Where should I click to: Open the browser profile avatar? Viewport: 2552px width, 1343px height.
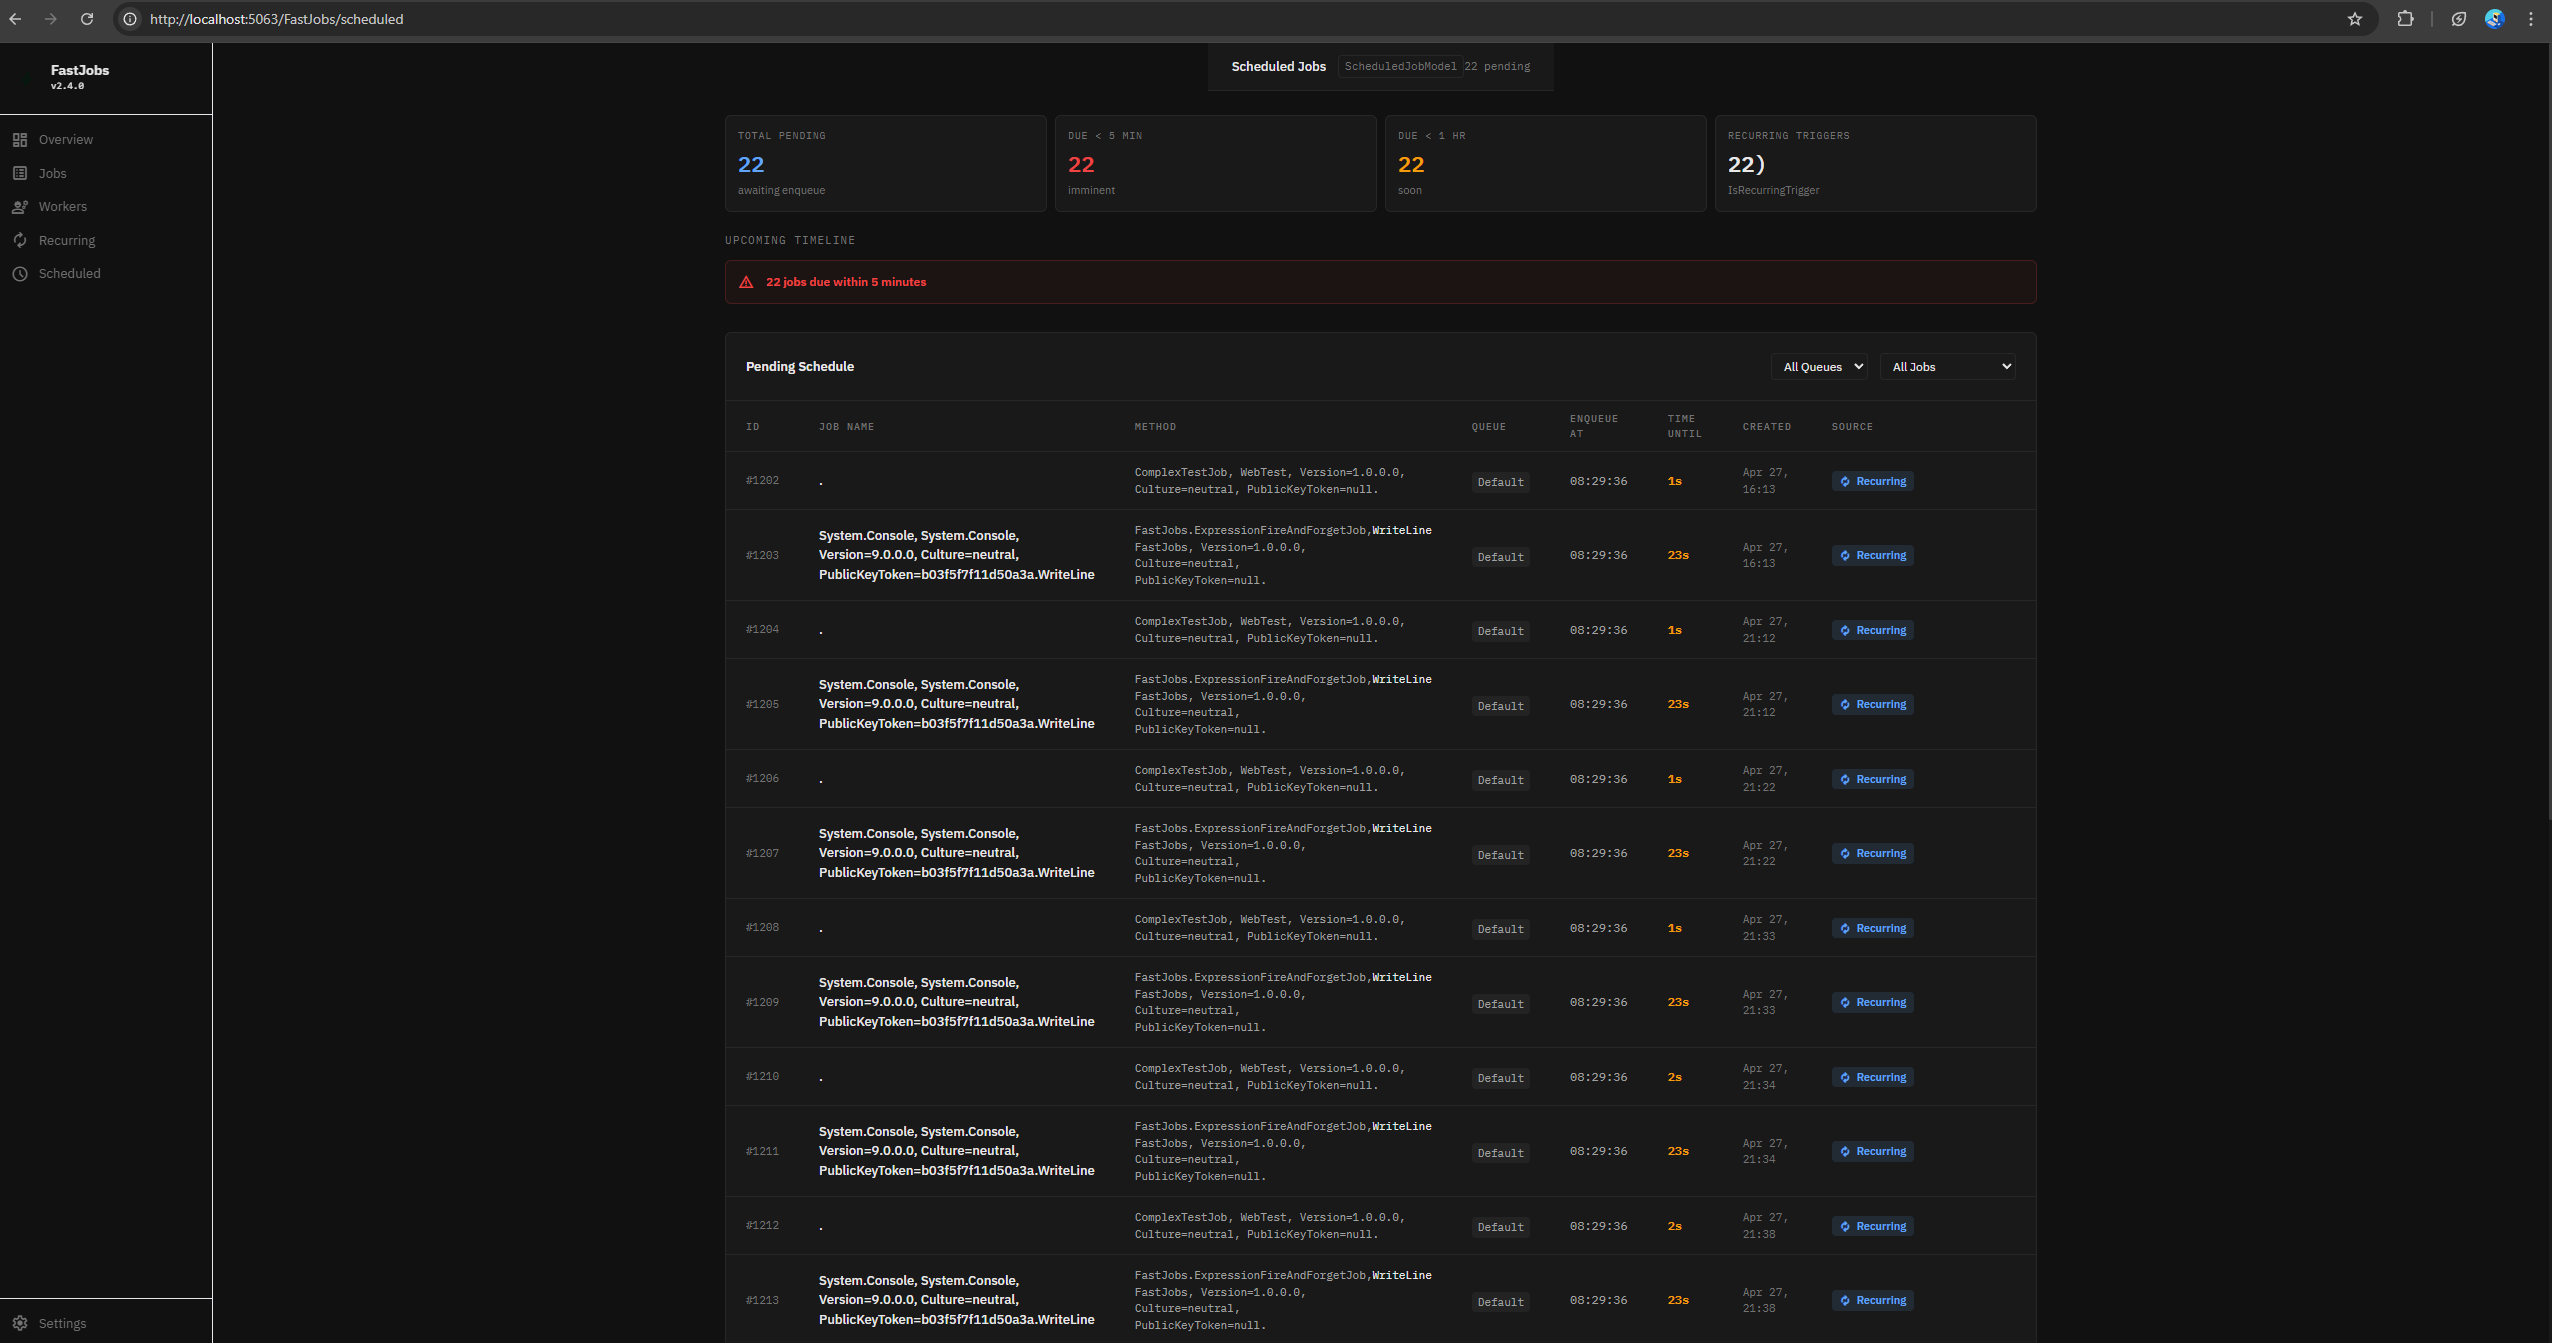2495,19
